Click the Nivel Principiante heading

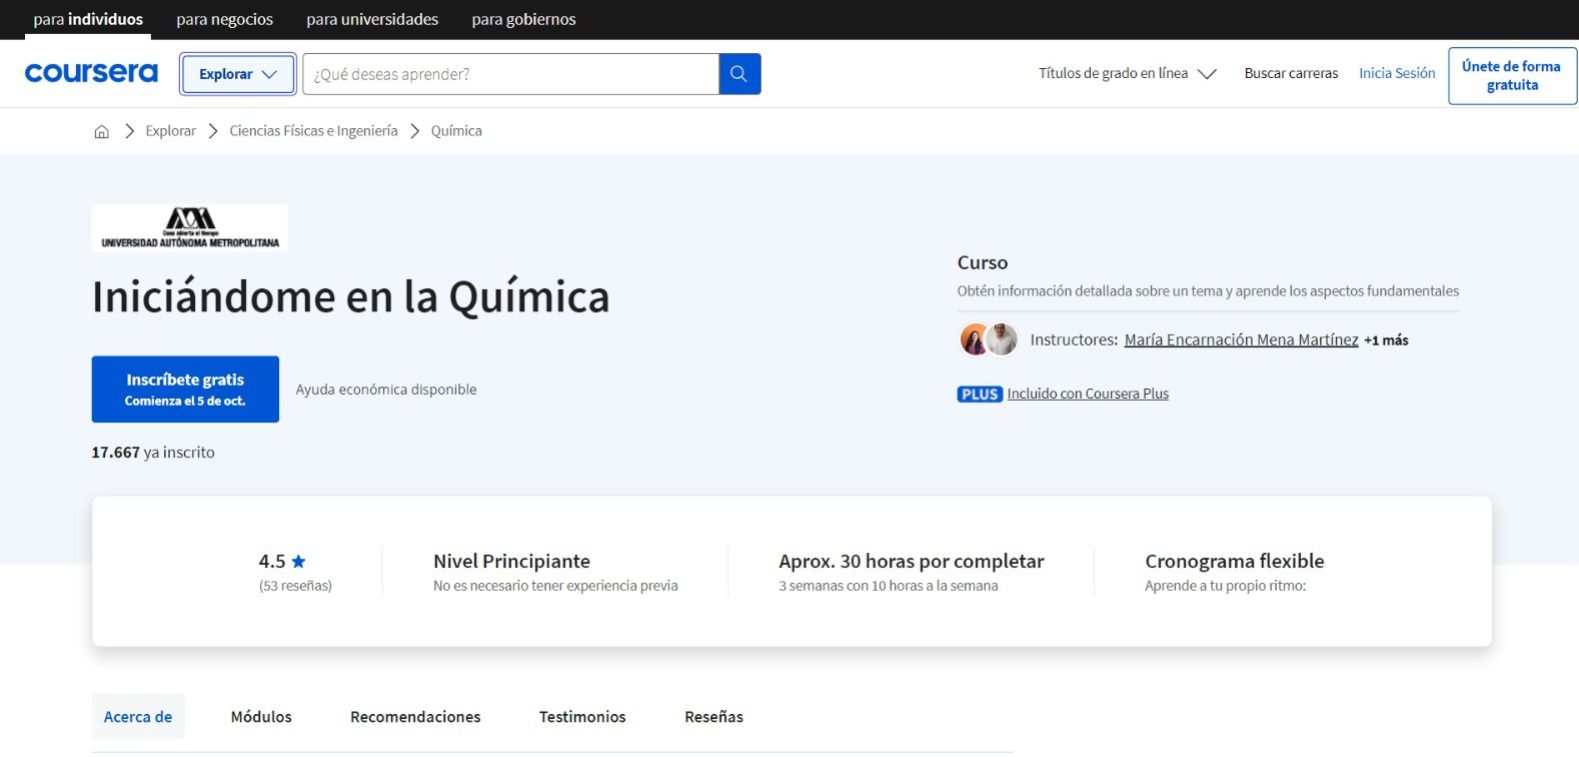pyautogui.click(x=512, y=561)
